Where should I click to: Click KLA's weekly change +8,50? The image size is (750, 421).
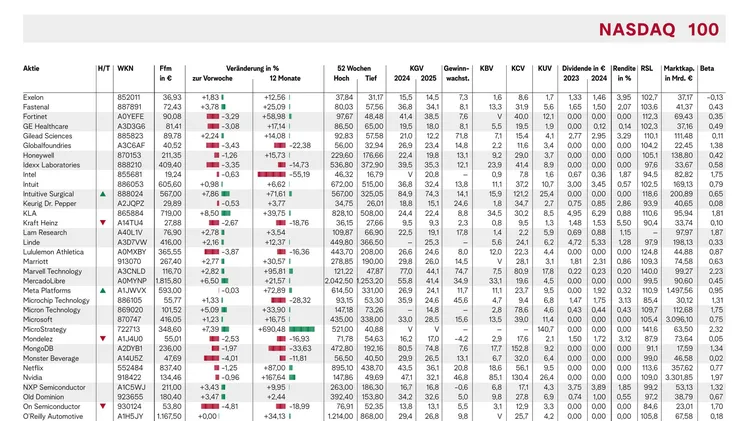pyautogui.click(x=210, y=213)
